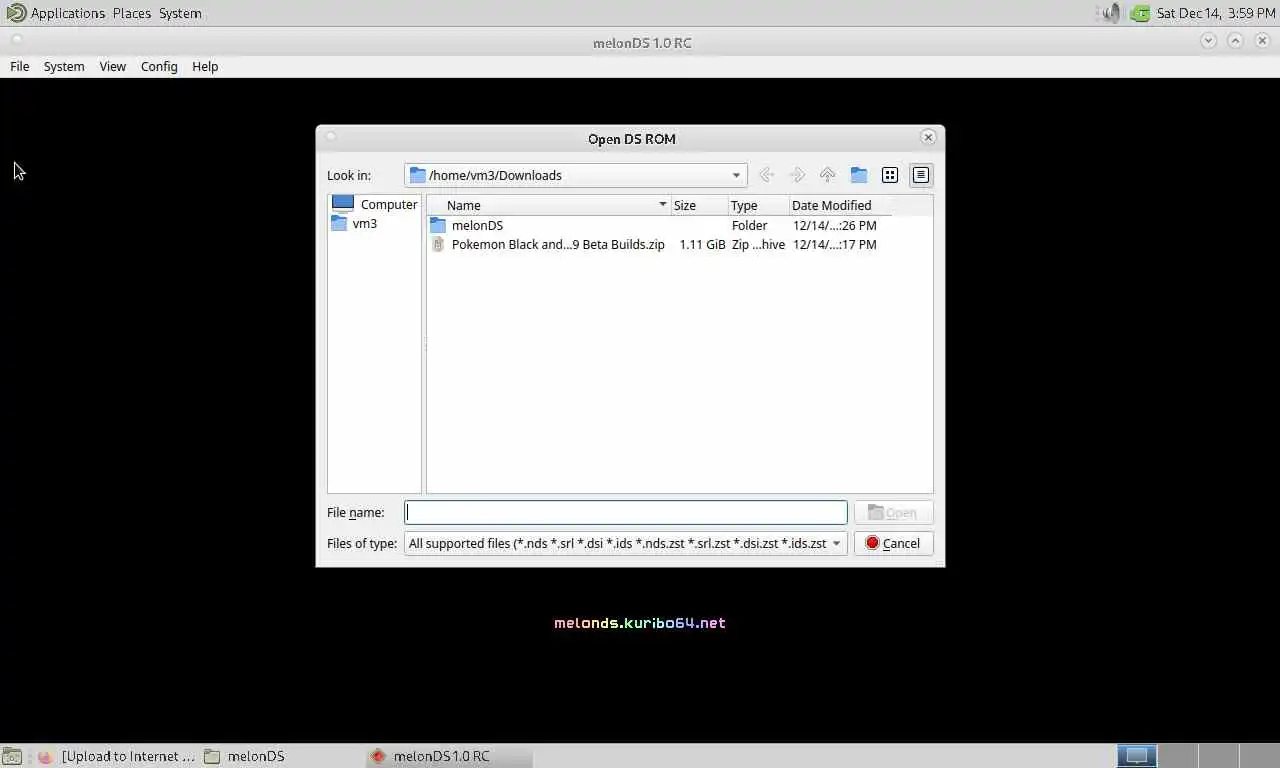Click the Open button in dialog
This screenshot has width=1280, height=768.
coord(893,512)
